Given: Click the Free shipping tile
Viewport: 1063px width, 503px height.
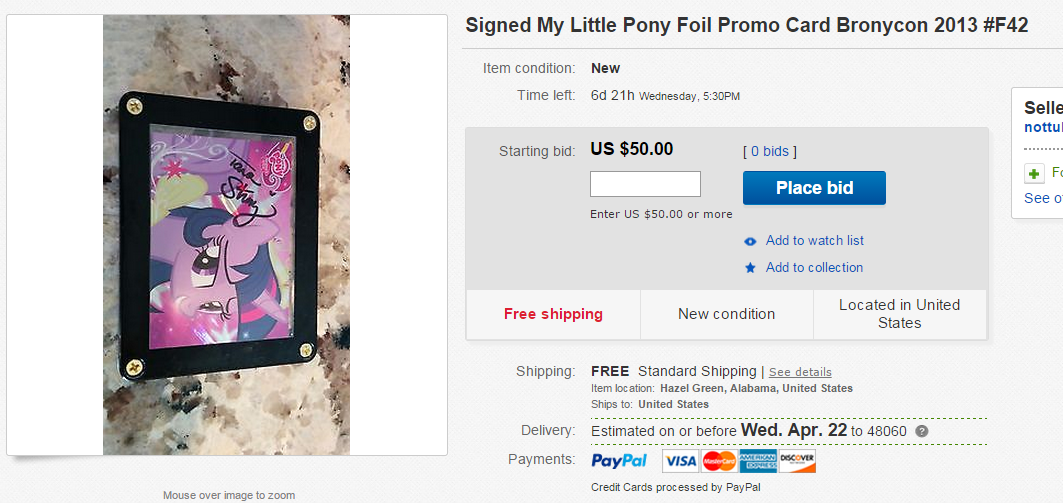Looking at the screenshot, I should pos(553,314).
